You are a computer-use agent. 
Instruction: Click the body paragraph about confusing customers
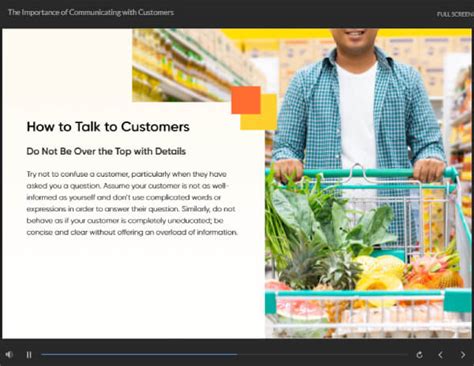coord(132,203)
